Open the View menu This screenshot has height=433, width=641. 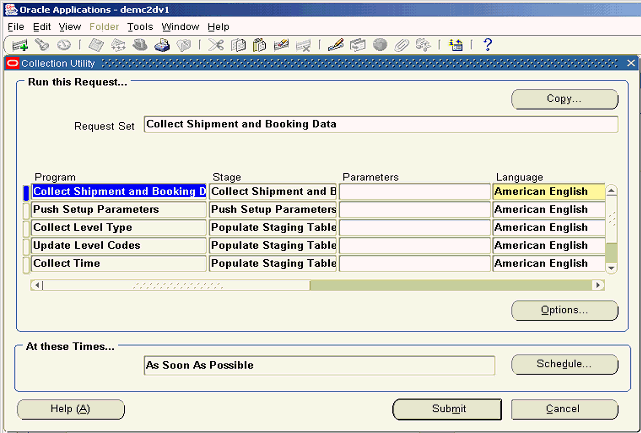69,27
